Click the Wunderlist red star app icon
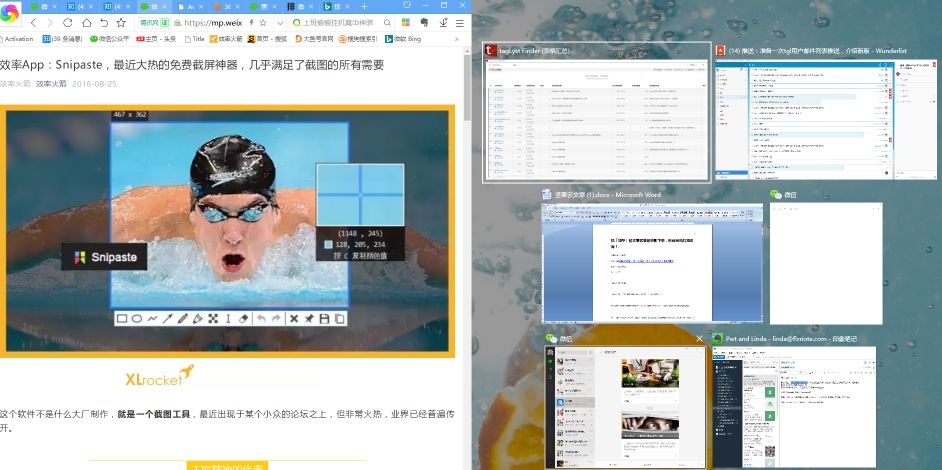Screen dimensions: 942x470 pyautogui.click(x=720, y=51)
